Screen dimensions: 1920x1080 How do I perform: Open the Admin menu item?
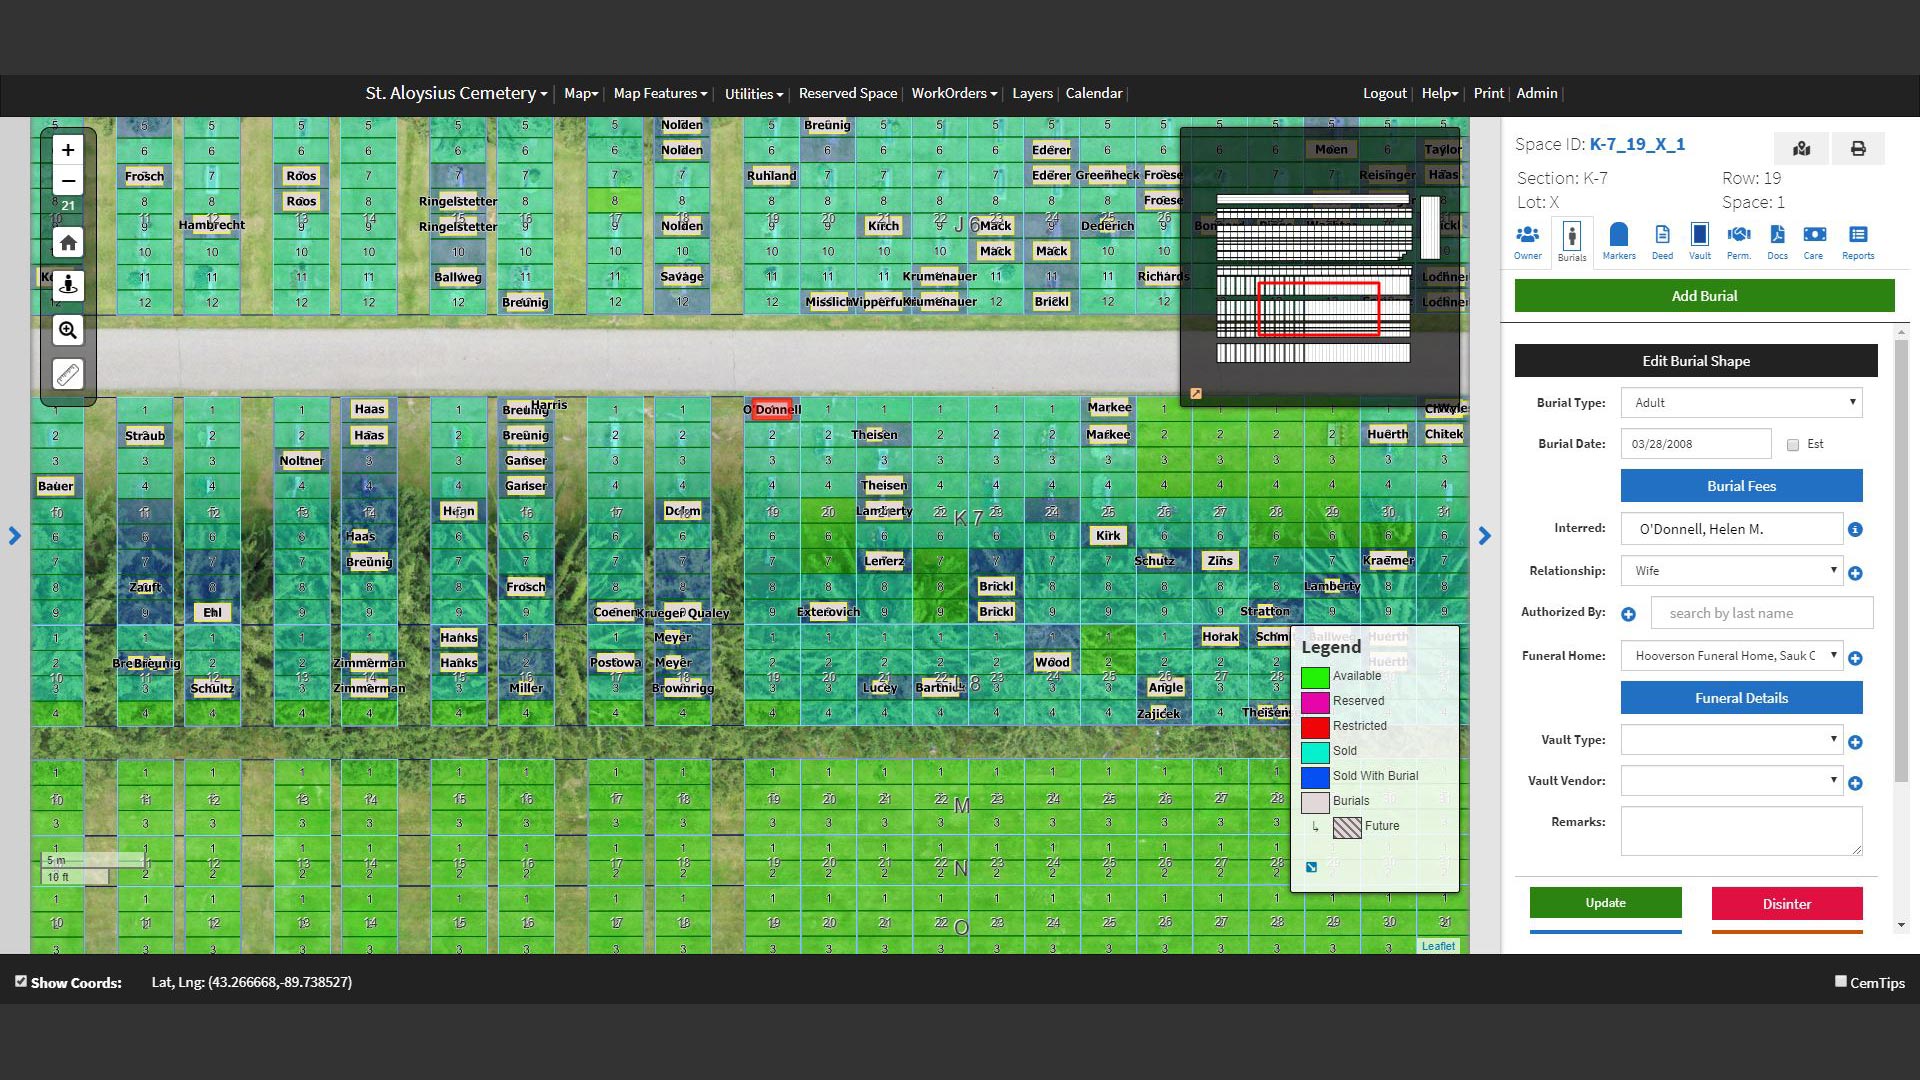tap(1537, 93)
